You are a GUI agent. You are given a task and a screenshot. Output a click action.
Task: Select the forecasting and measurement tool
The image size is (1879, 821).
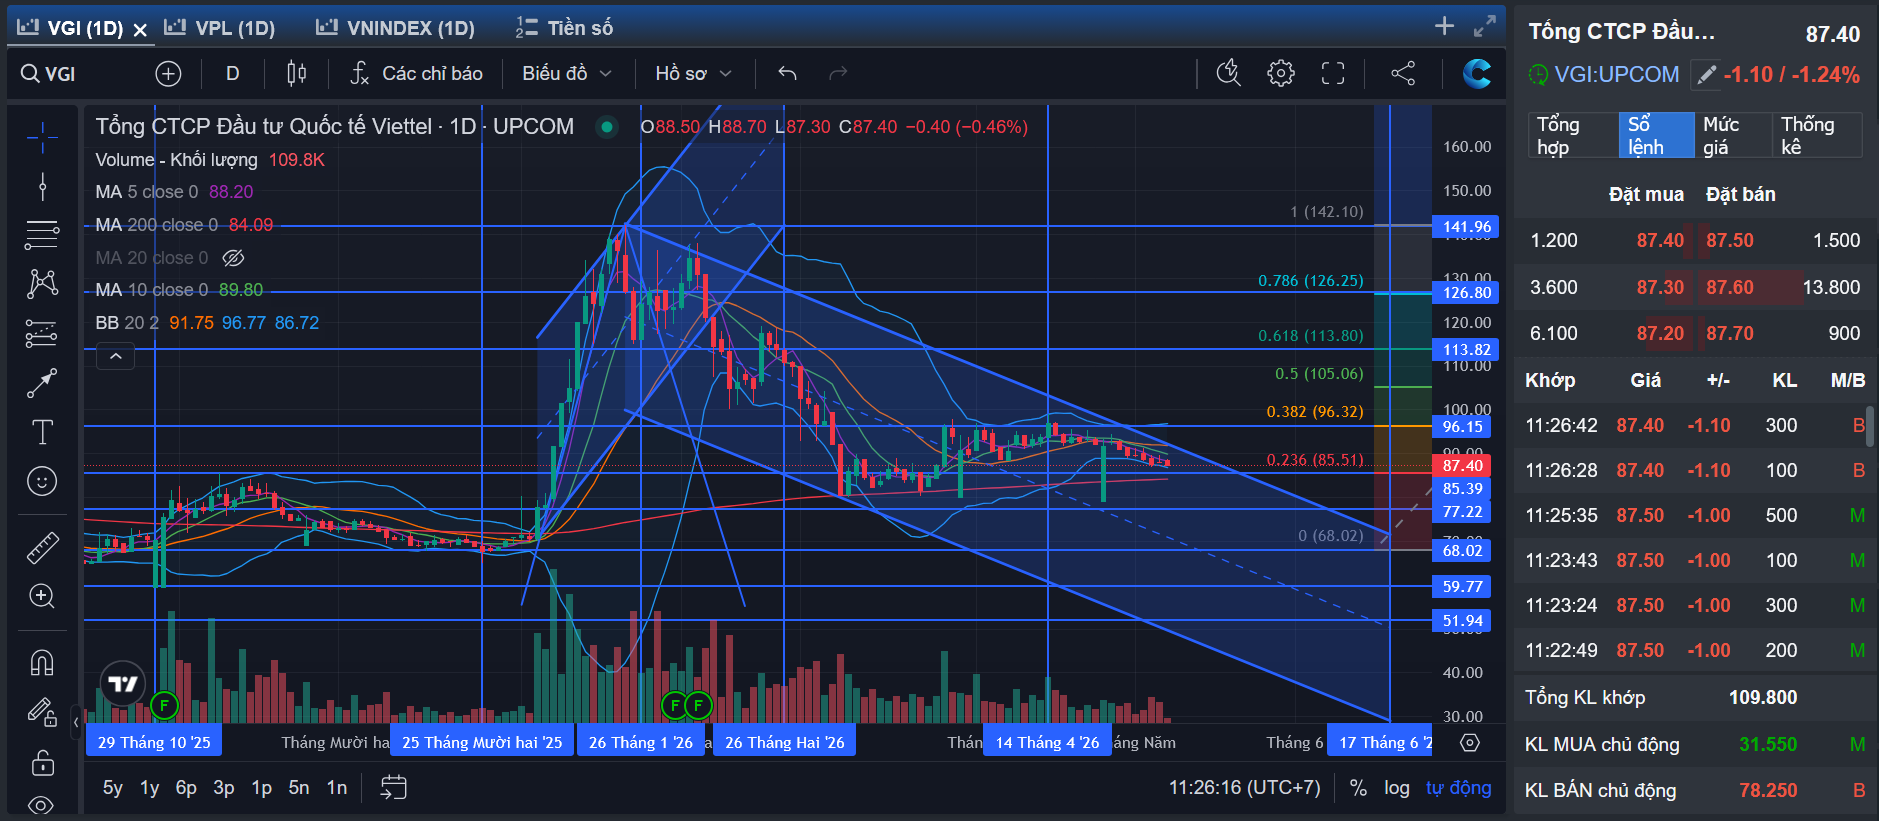[42, 333]
